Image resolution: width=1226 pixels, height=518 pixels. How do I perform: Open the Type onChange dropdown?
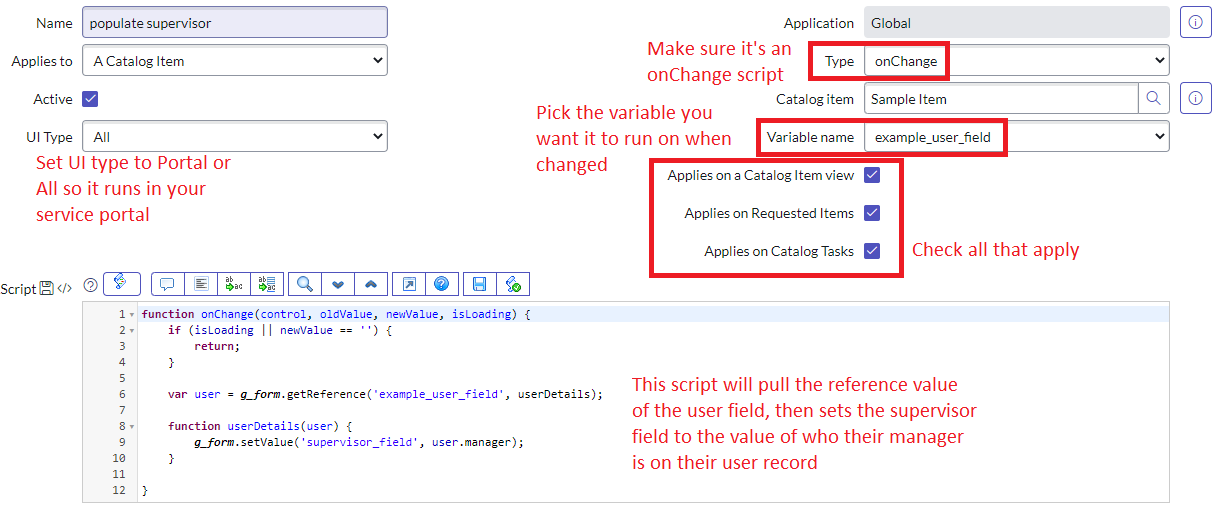click(x=1016, y=60)
